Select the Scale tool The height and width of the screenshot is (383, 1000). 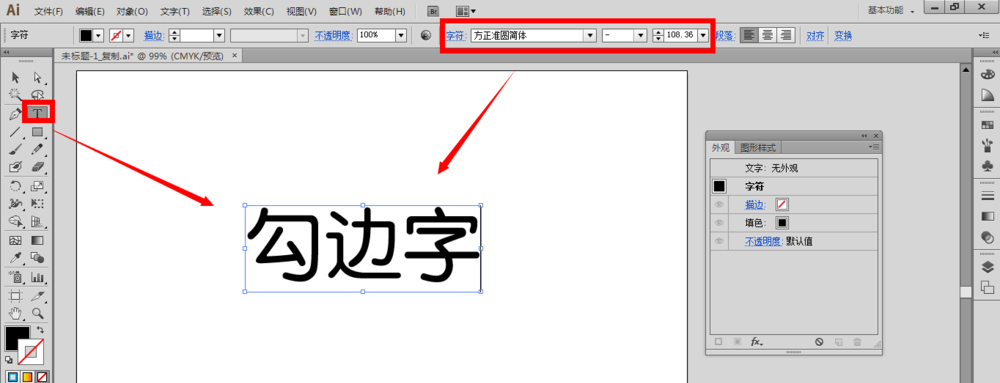coord(38,187)
